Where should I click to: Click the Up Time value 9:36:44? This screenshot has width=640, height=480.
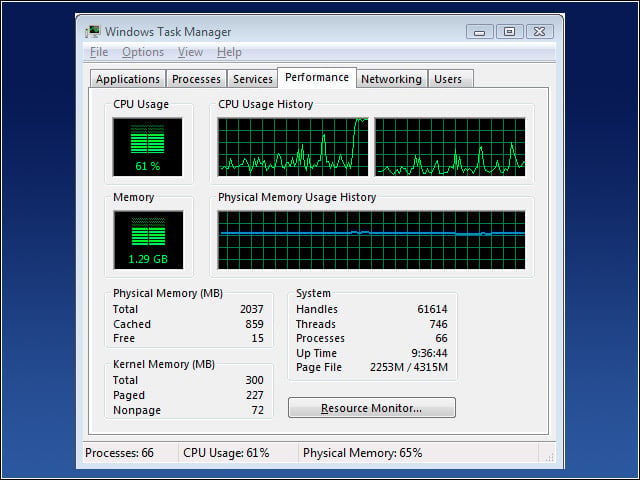[429, 353]
